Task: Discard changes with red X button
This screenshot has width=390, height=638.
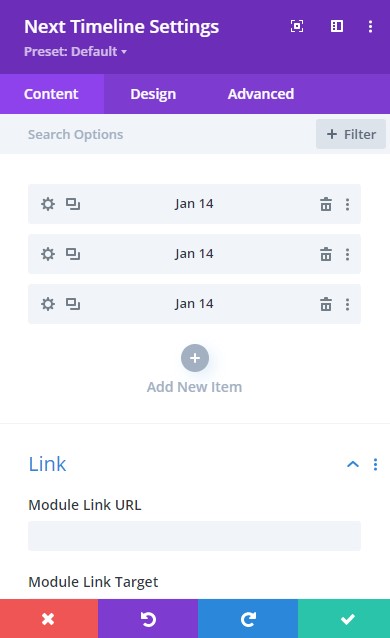Action: coord(49,618)
